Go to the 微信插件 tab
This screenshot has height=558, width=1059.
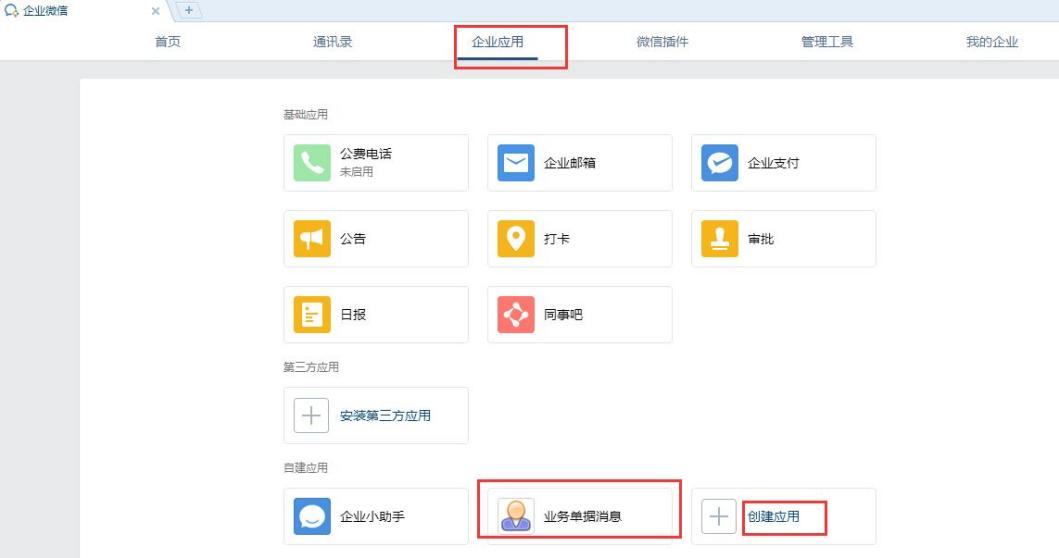662,42
